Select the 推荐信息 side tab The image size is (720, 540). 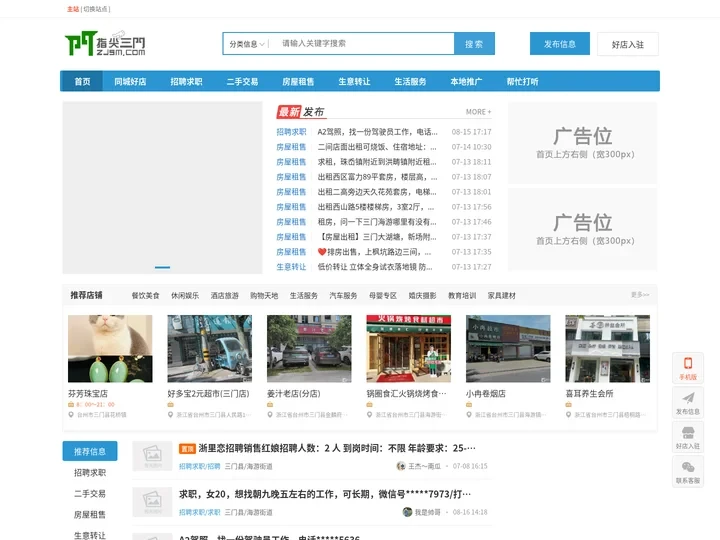[90, 451]
